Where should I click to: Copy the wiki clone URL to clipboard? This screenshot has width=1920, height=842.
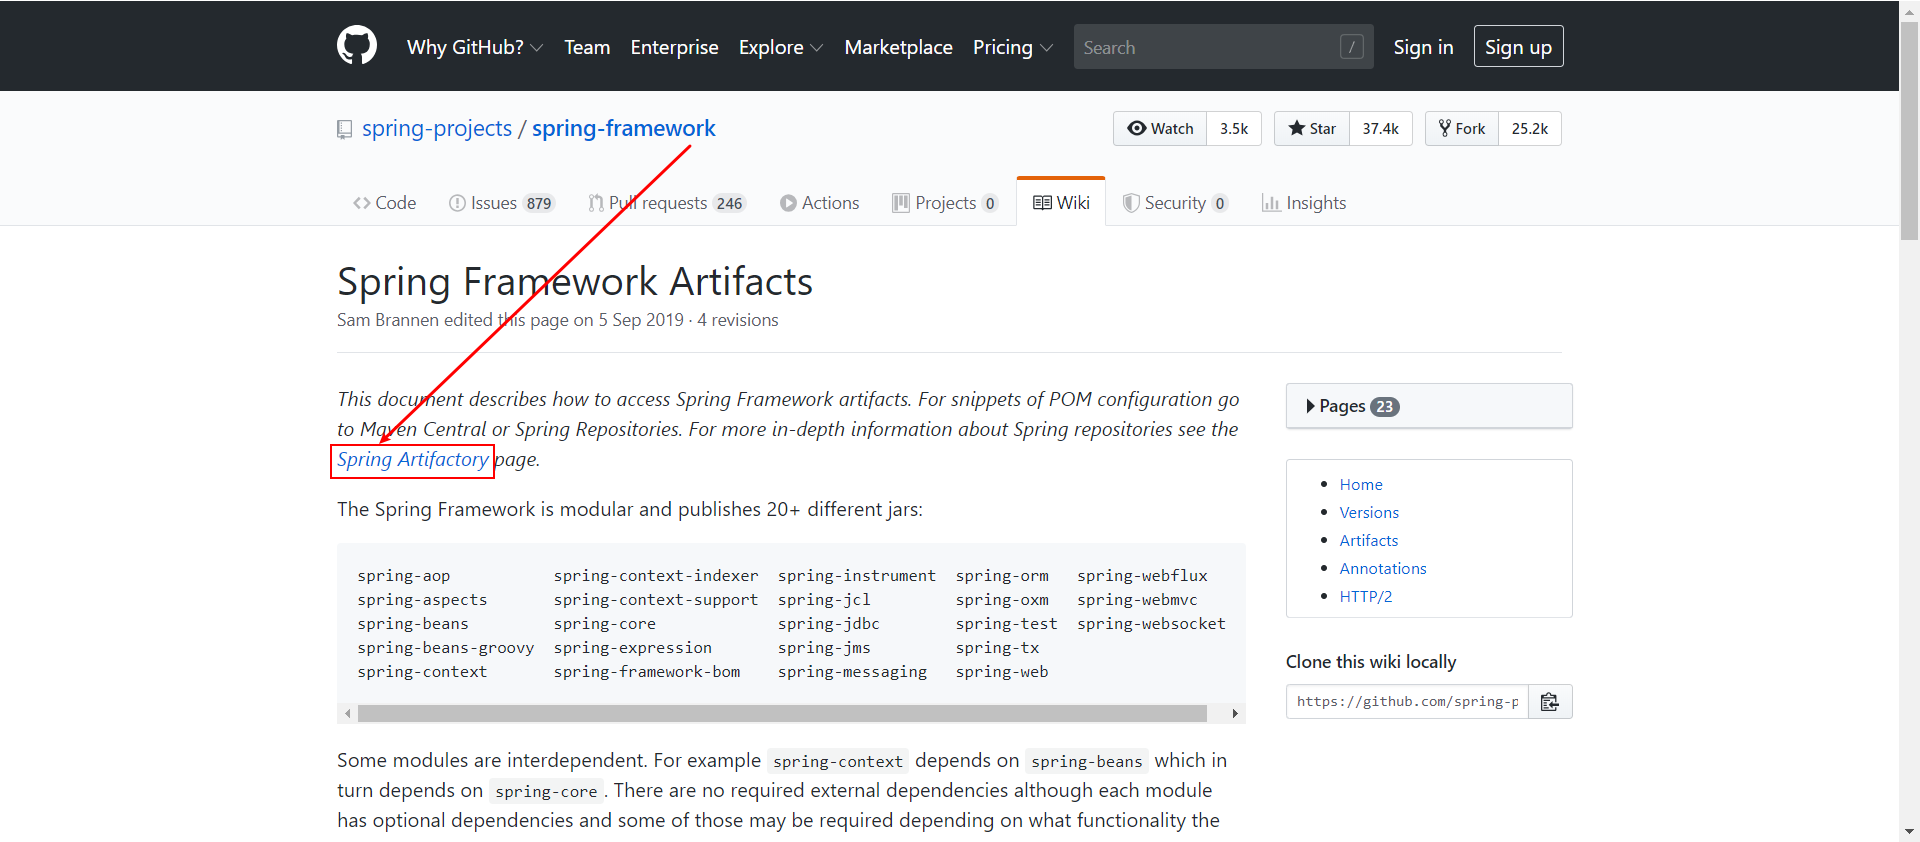pos(1550,702)
